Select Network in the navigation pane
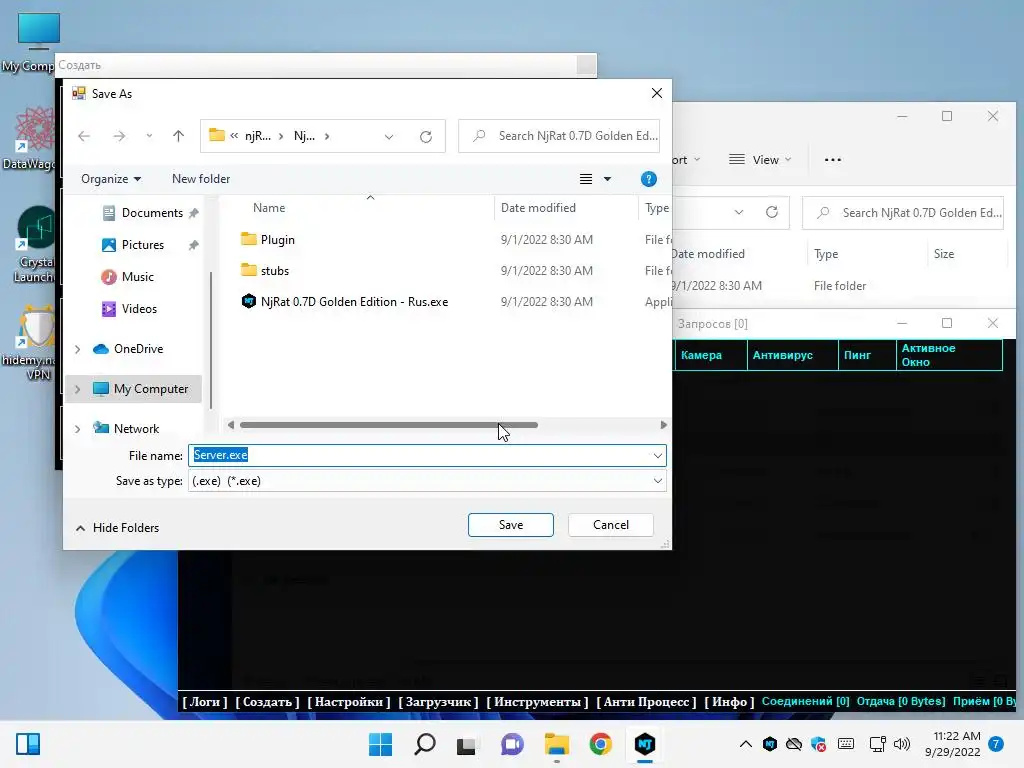Viewport: 1024px width, 768px height. click(136, 428)
